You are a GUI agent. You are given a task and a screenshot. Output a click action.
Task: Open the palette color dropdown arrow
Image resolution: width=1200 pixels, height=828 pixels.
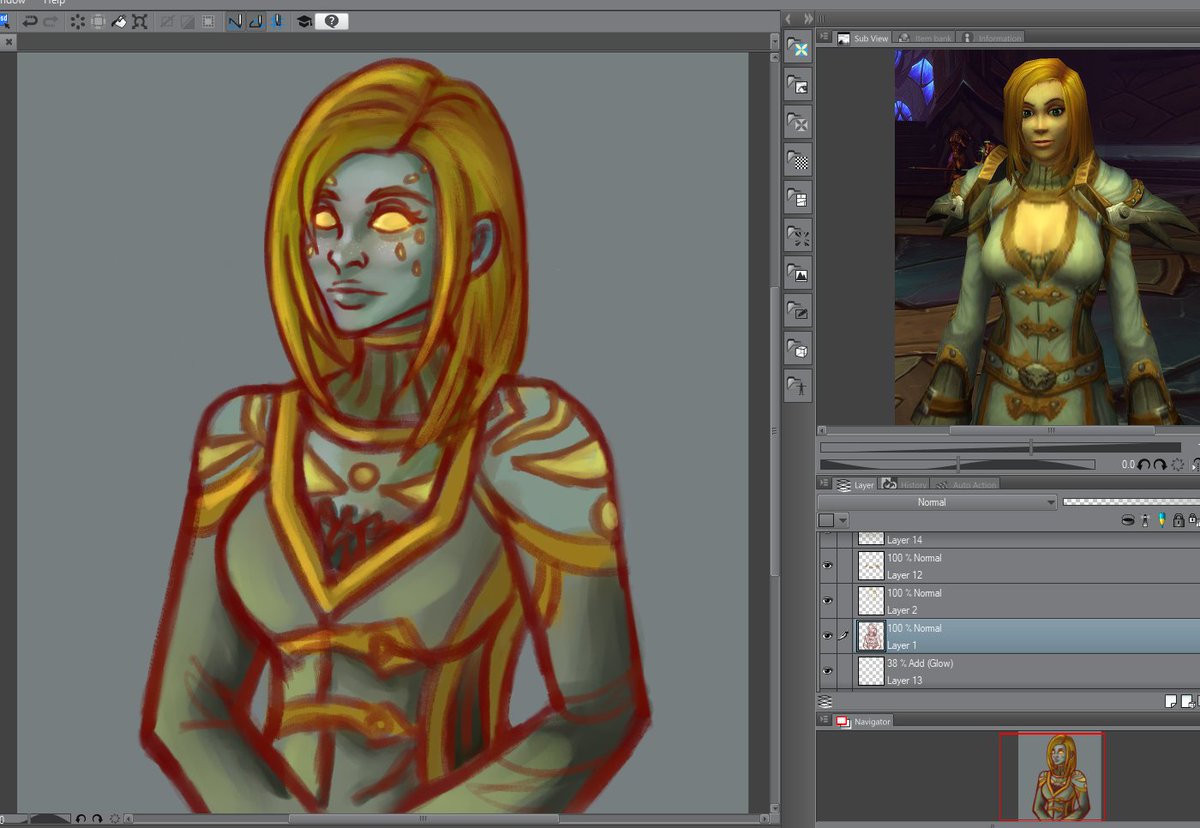(843, 520)
